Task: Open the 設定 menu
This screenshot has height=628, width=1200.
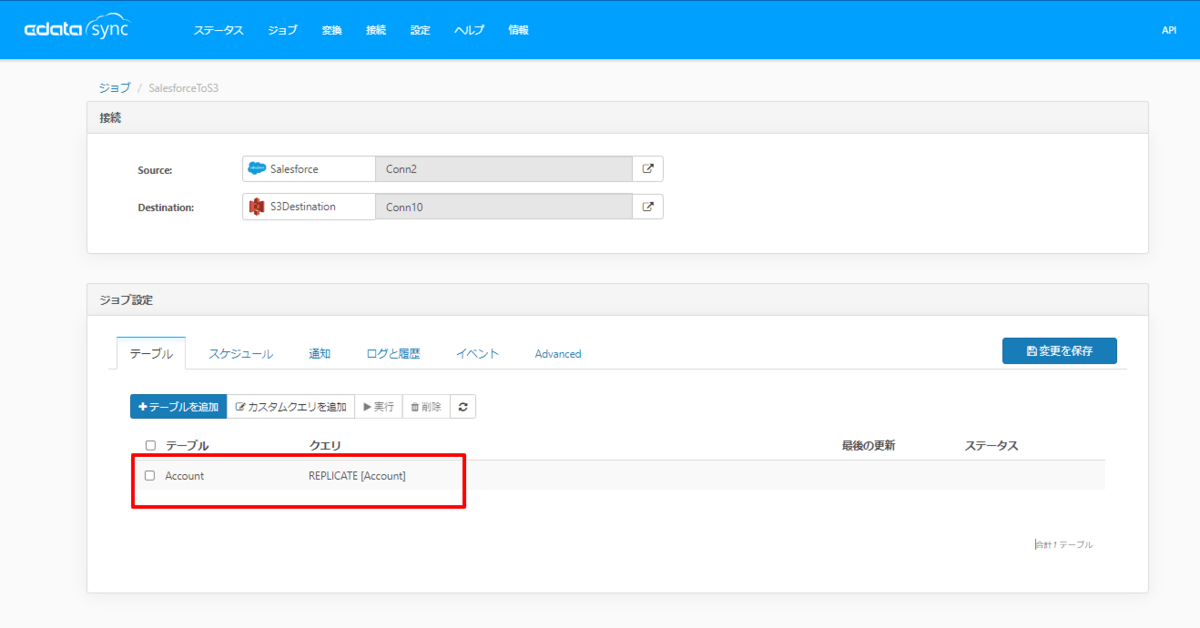Action: 420,30
